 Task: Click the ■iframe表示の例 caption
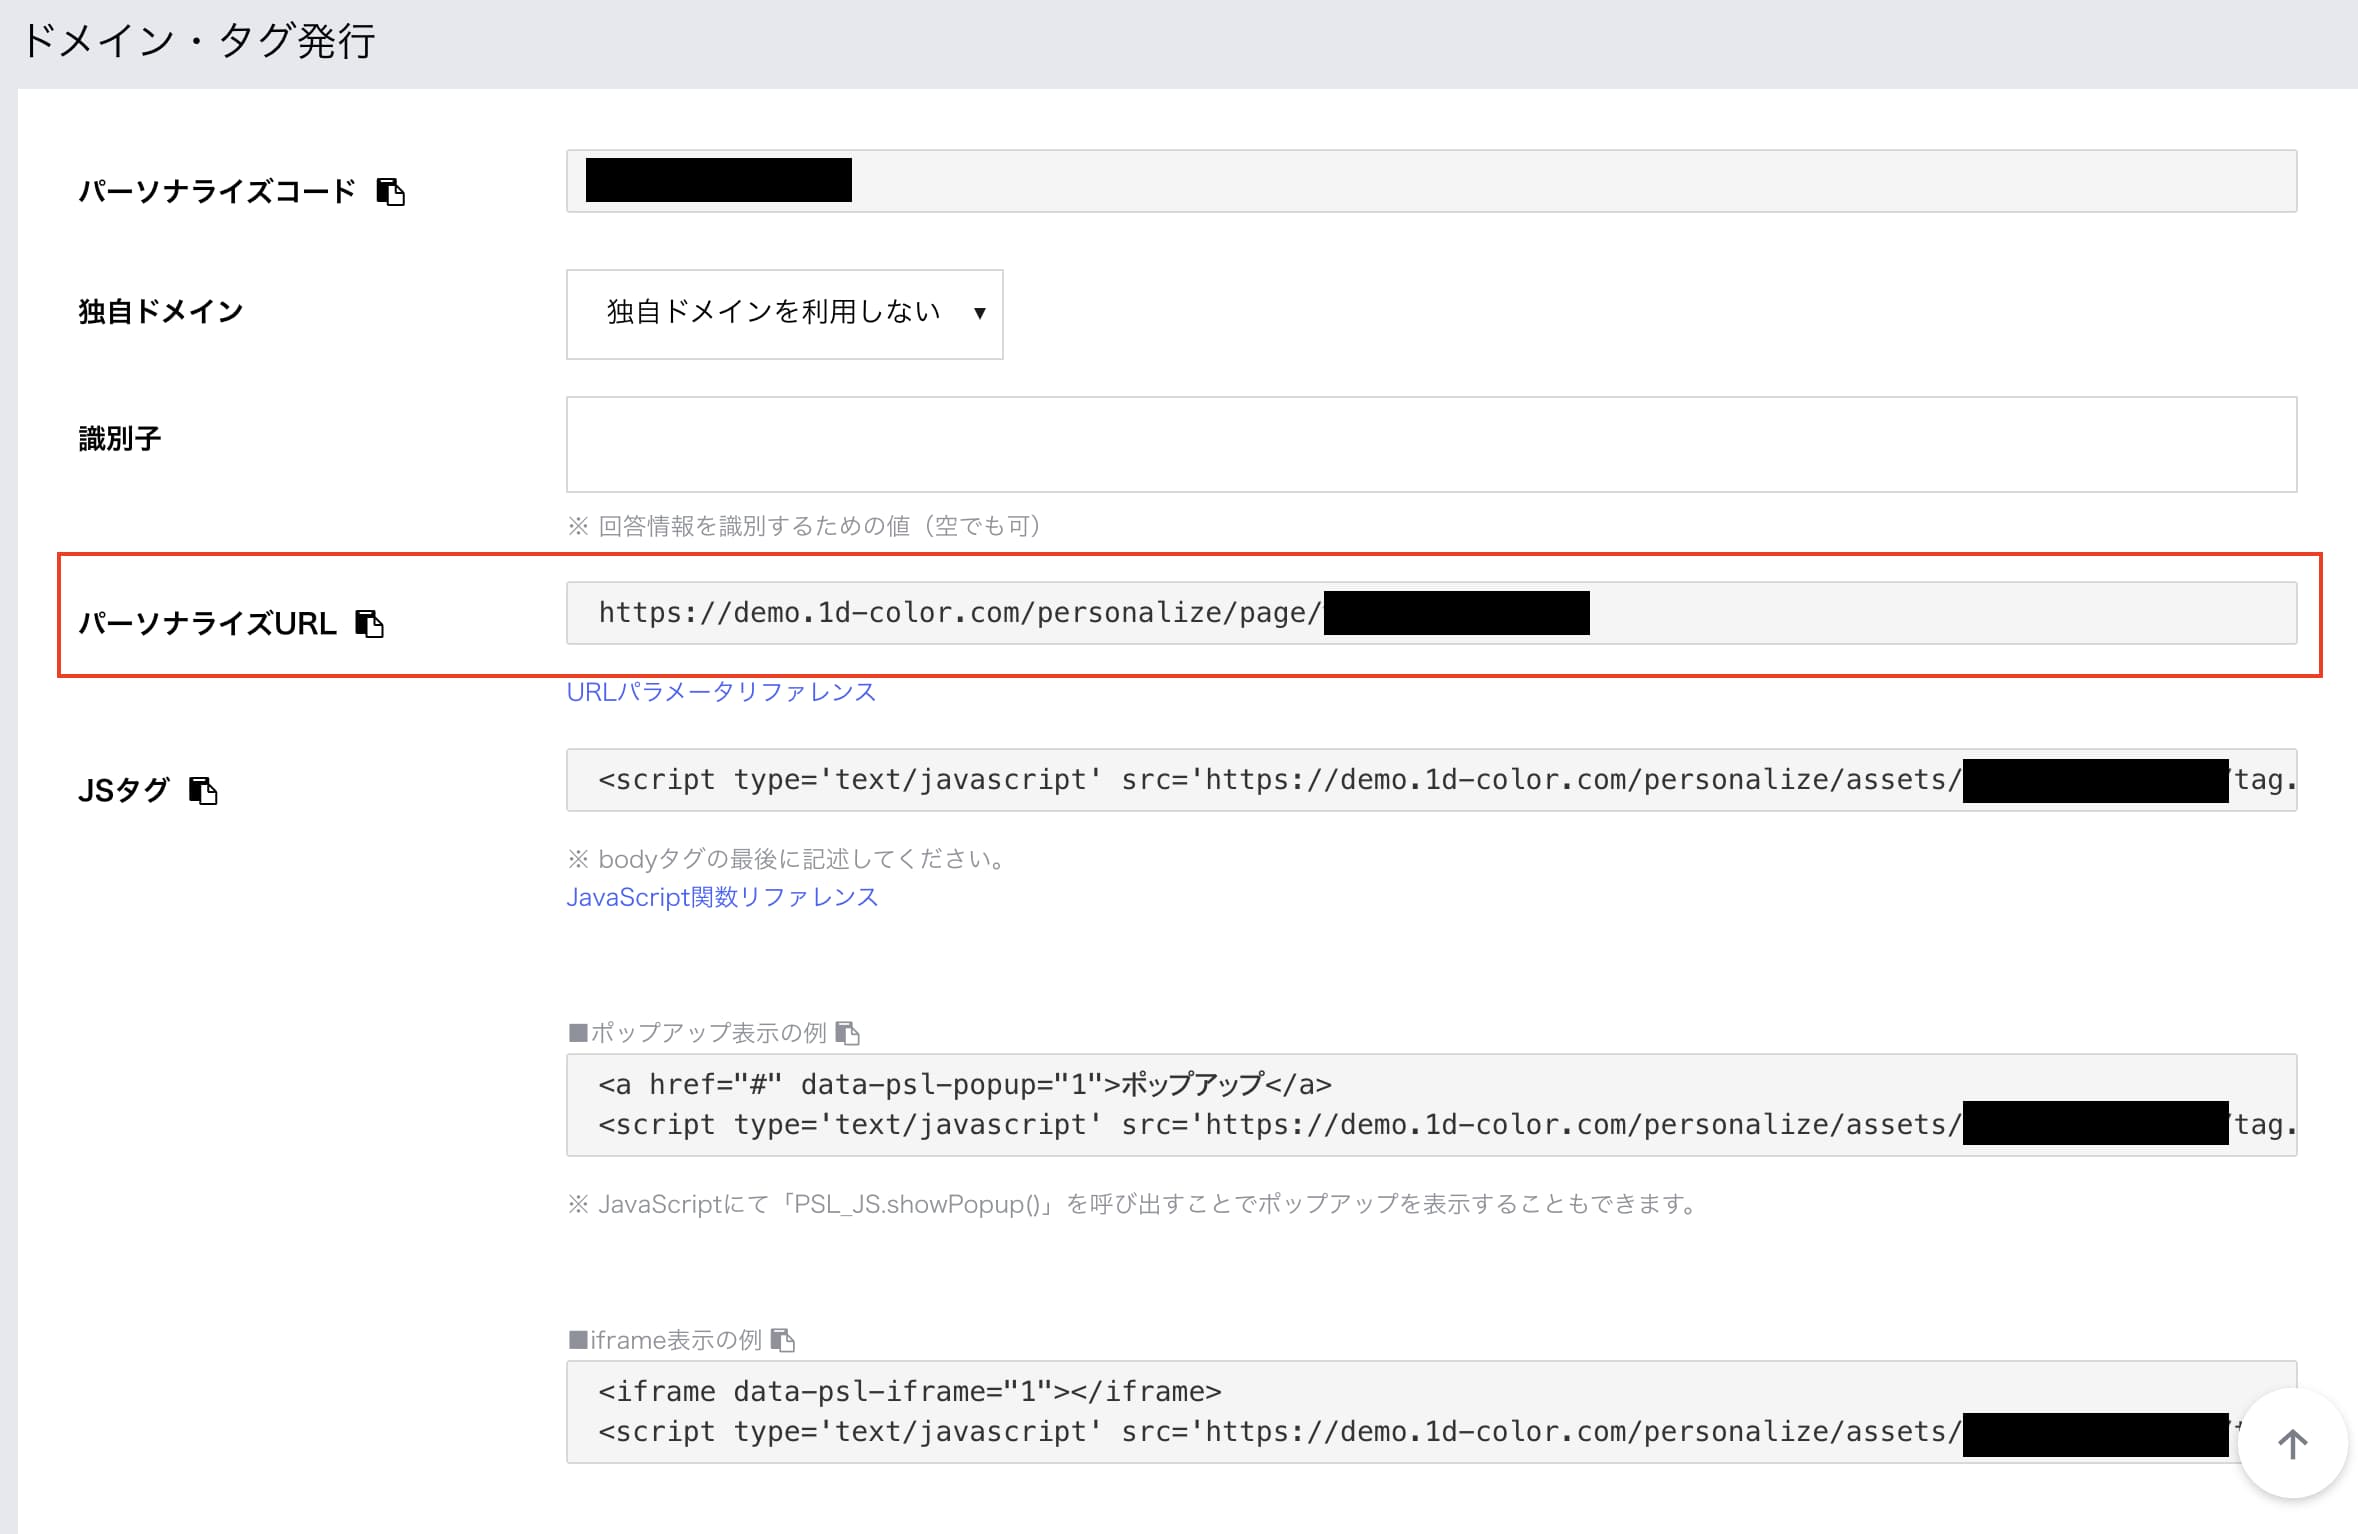click(x=665, y=1340)
